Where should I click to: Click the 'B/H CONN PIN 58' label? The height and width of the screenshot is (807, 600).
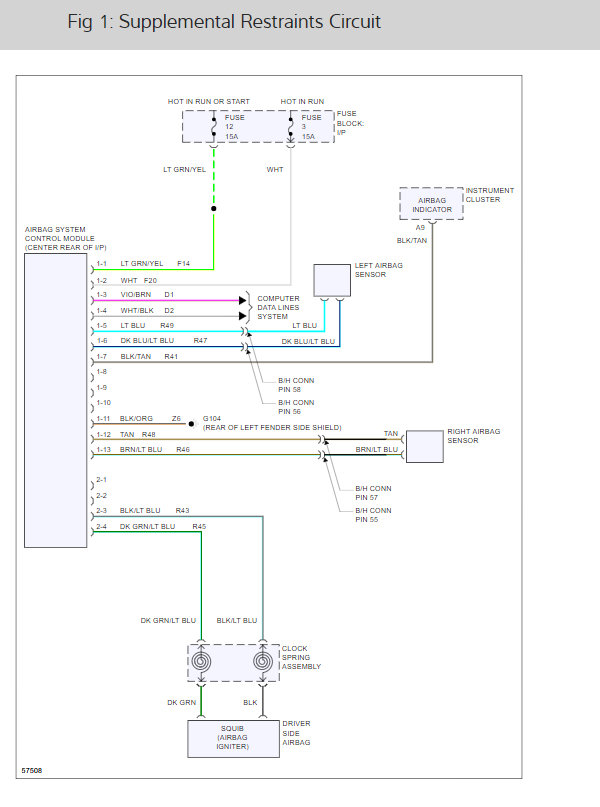point(296,385)
